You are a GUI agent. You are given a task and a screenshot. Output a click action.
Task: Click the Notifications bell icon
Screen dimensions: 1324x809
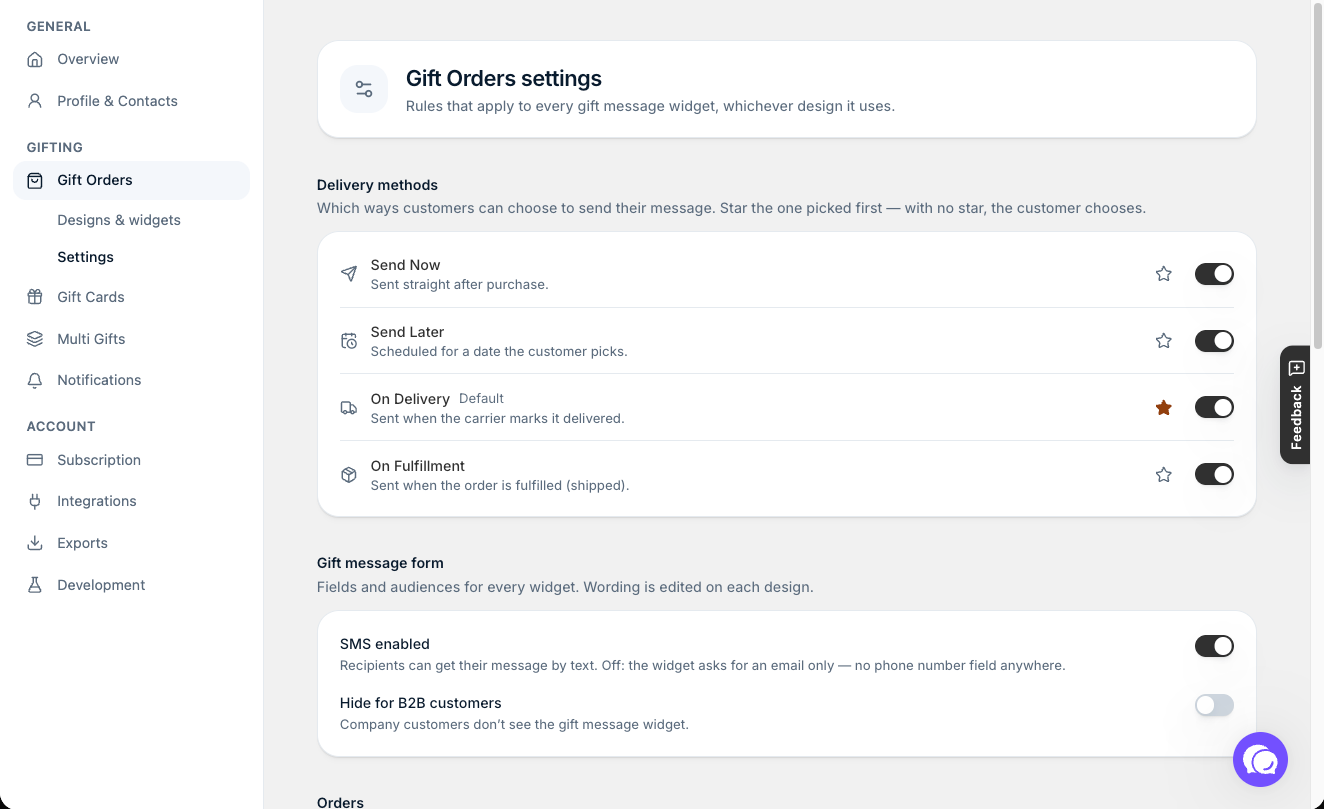[35, 380]
